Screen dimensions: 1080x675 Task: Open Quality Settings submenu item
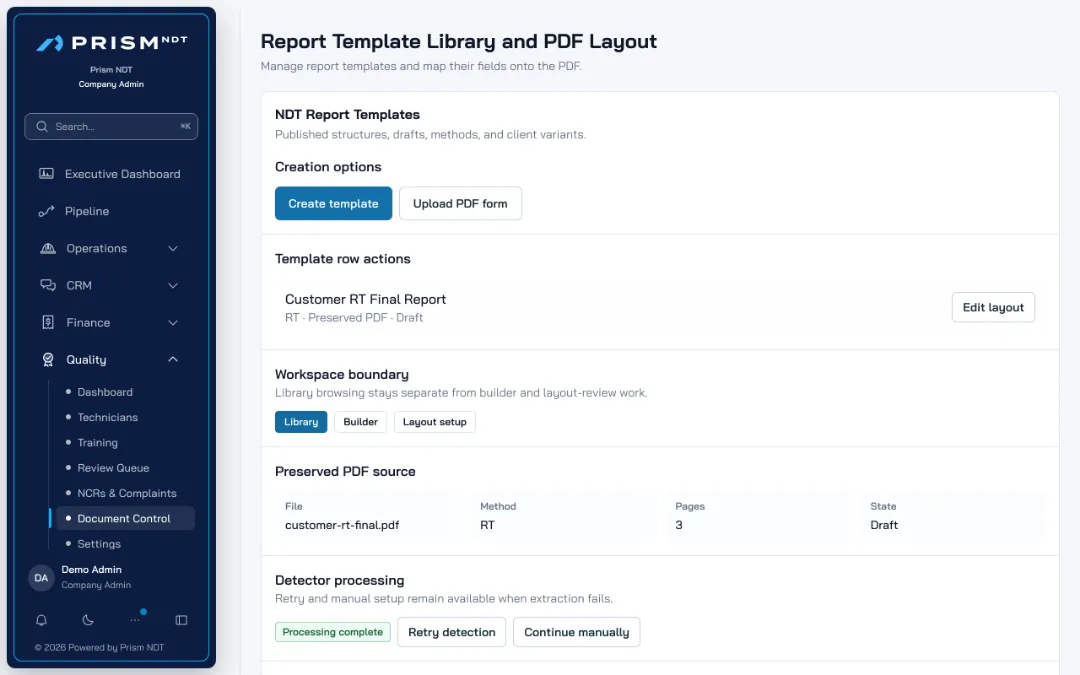[x=98, y=544]
